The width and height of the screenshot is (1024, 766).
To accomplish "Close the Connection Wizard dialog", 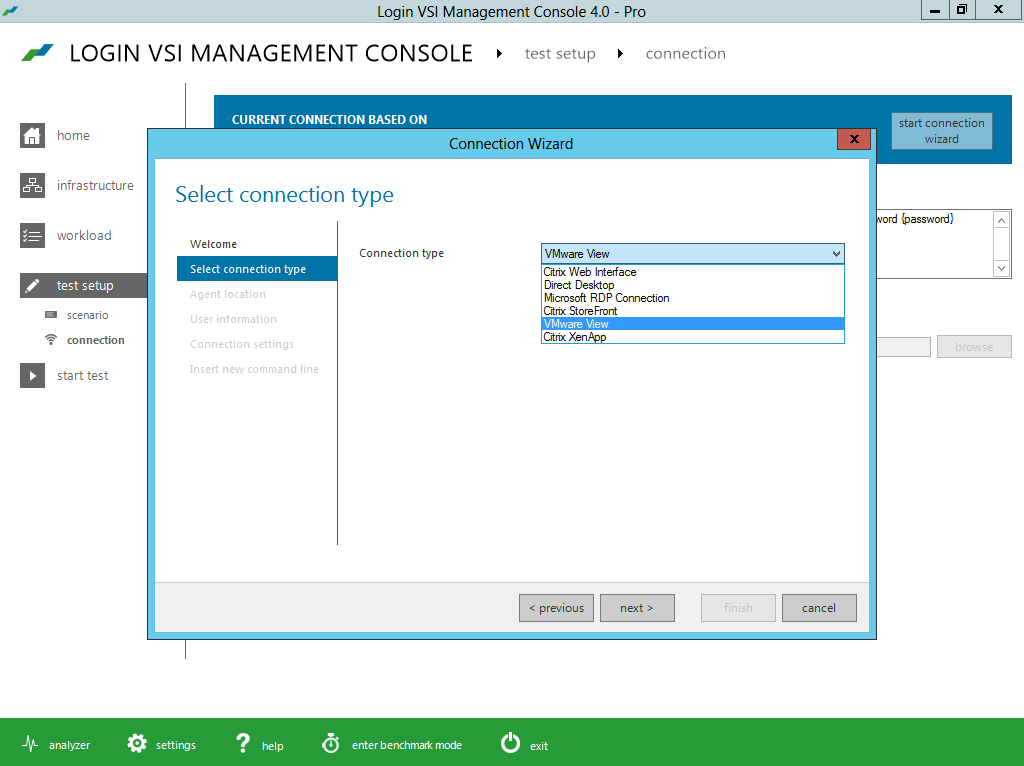I will coord(853,140).
